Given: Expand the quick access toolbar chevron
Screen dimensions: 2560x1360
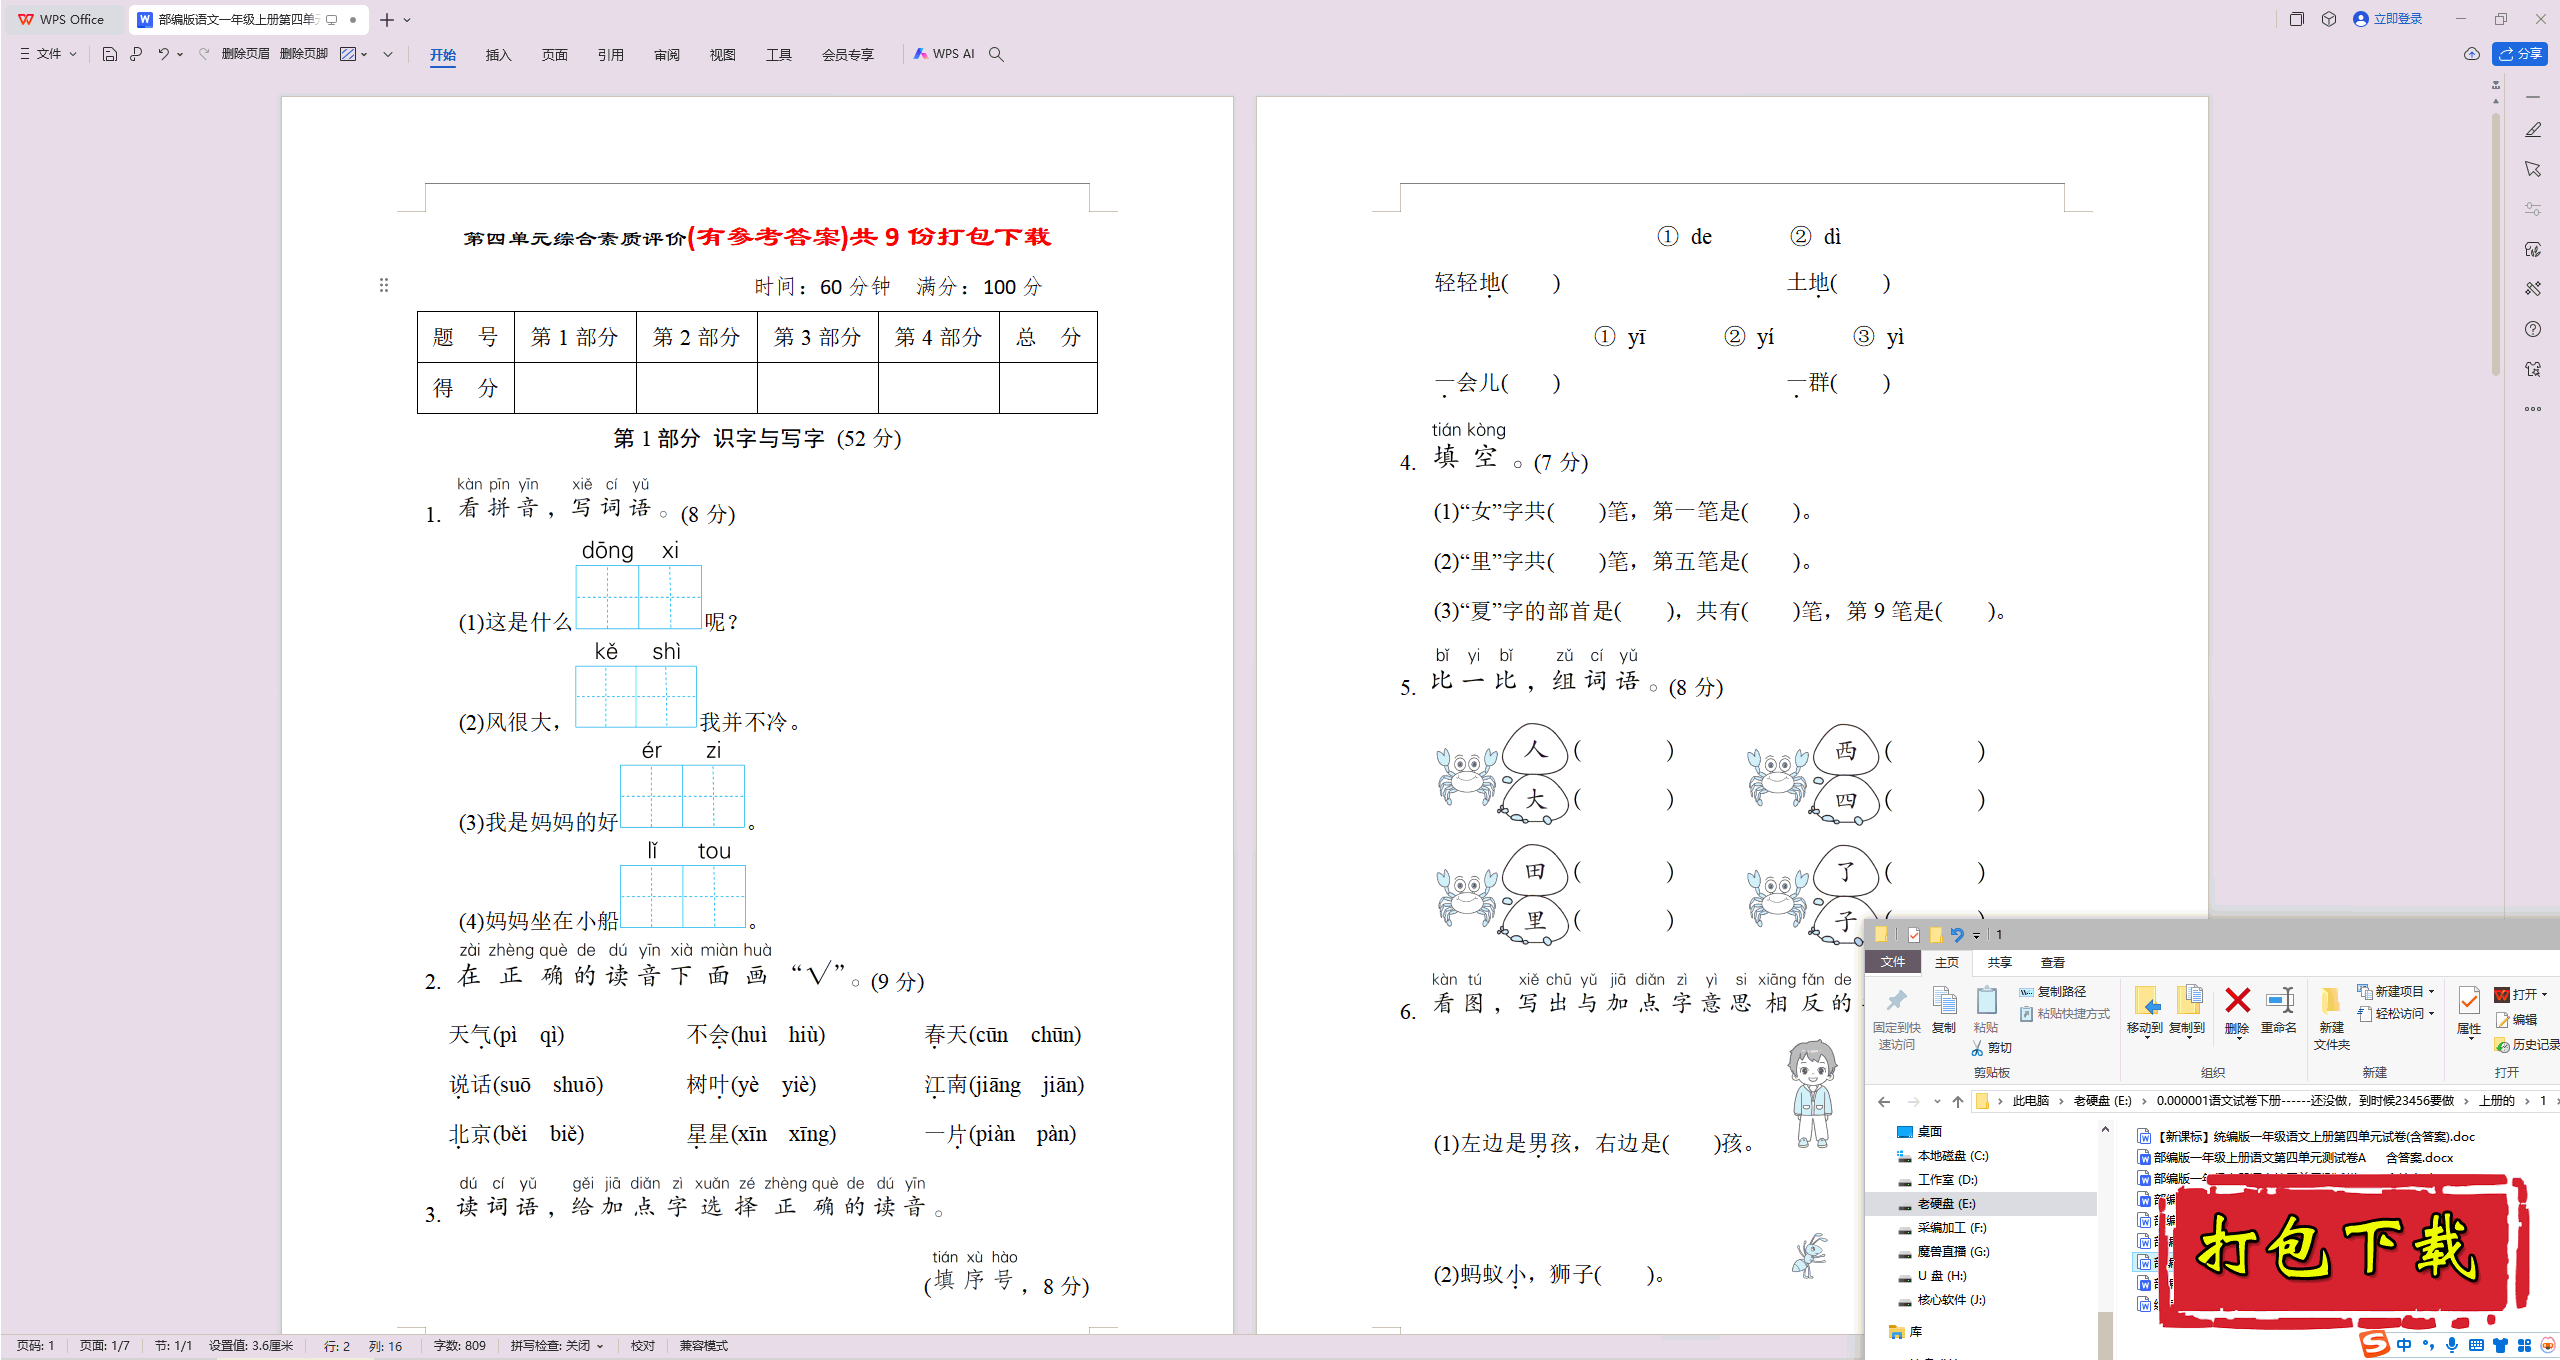Looking at the screenshot, I should coord(388,54).
